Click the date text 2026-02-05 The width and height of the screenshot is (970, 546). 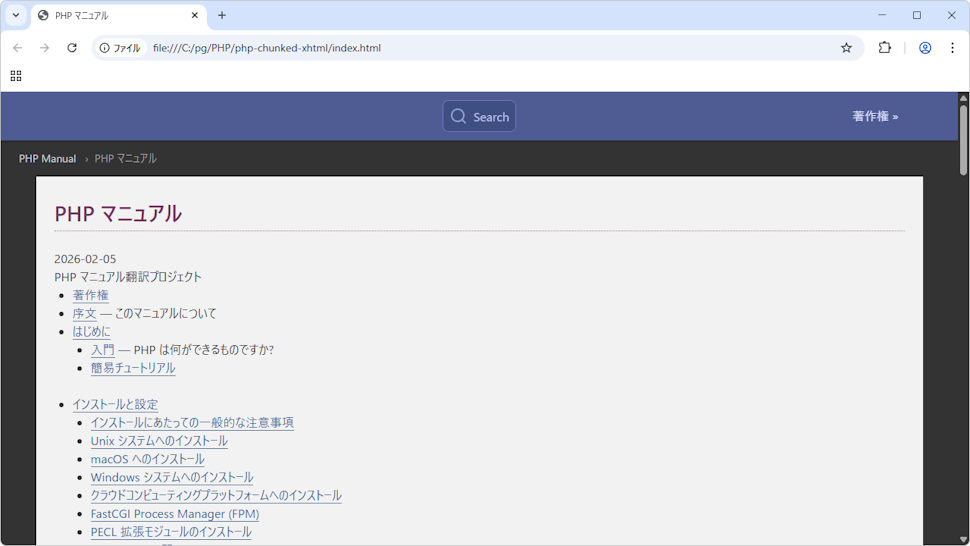point(85,259)
